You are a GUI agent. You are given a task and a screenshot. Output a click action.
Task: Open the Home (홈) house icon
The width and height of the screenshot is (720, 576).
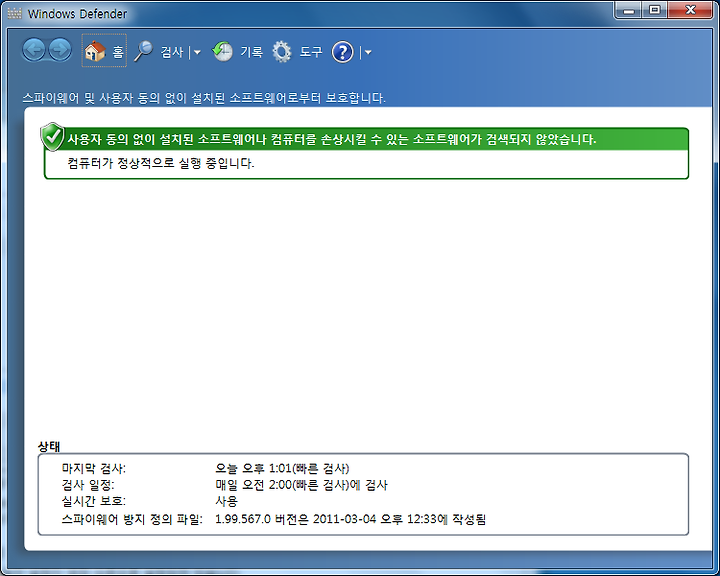pyautogui.click(x=95, y=51)
